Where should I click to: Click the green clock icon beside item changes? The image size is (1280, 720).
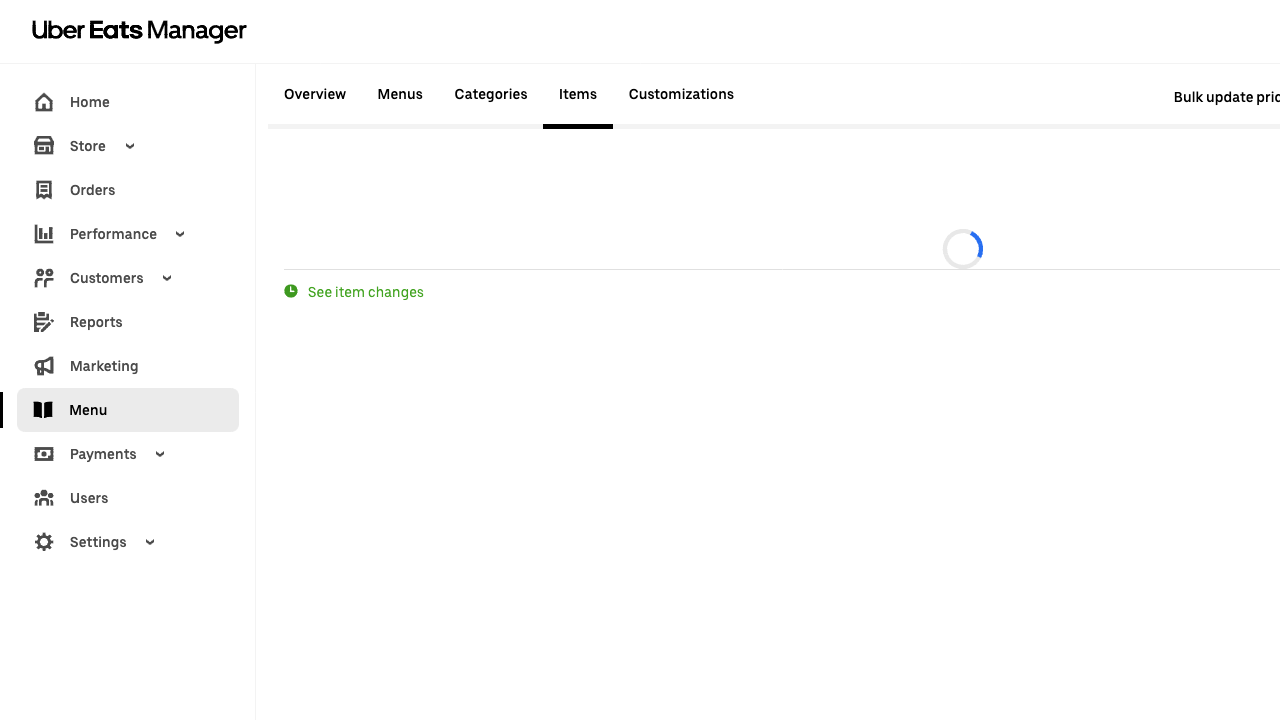[x=291, y=291]
